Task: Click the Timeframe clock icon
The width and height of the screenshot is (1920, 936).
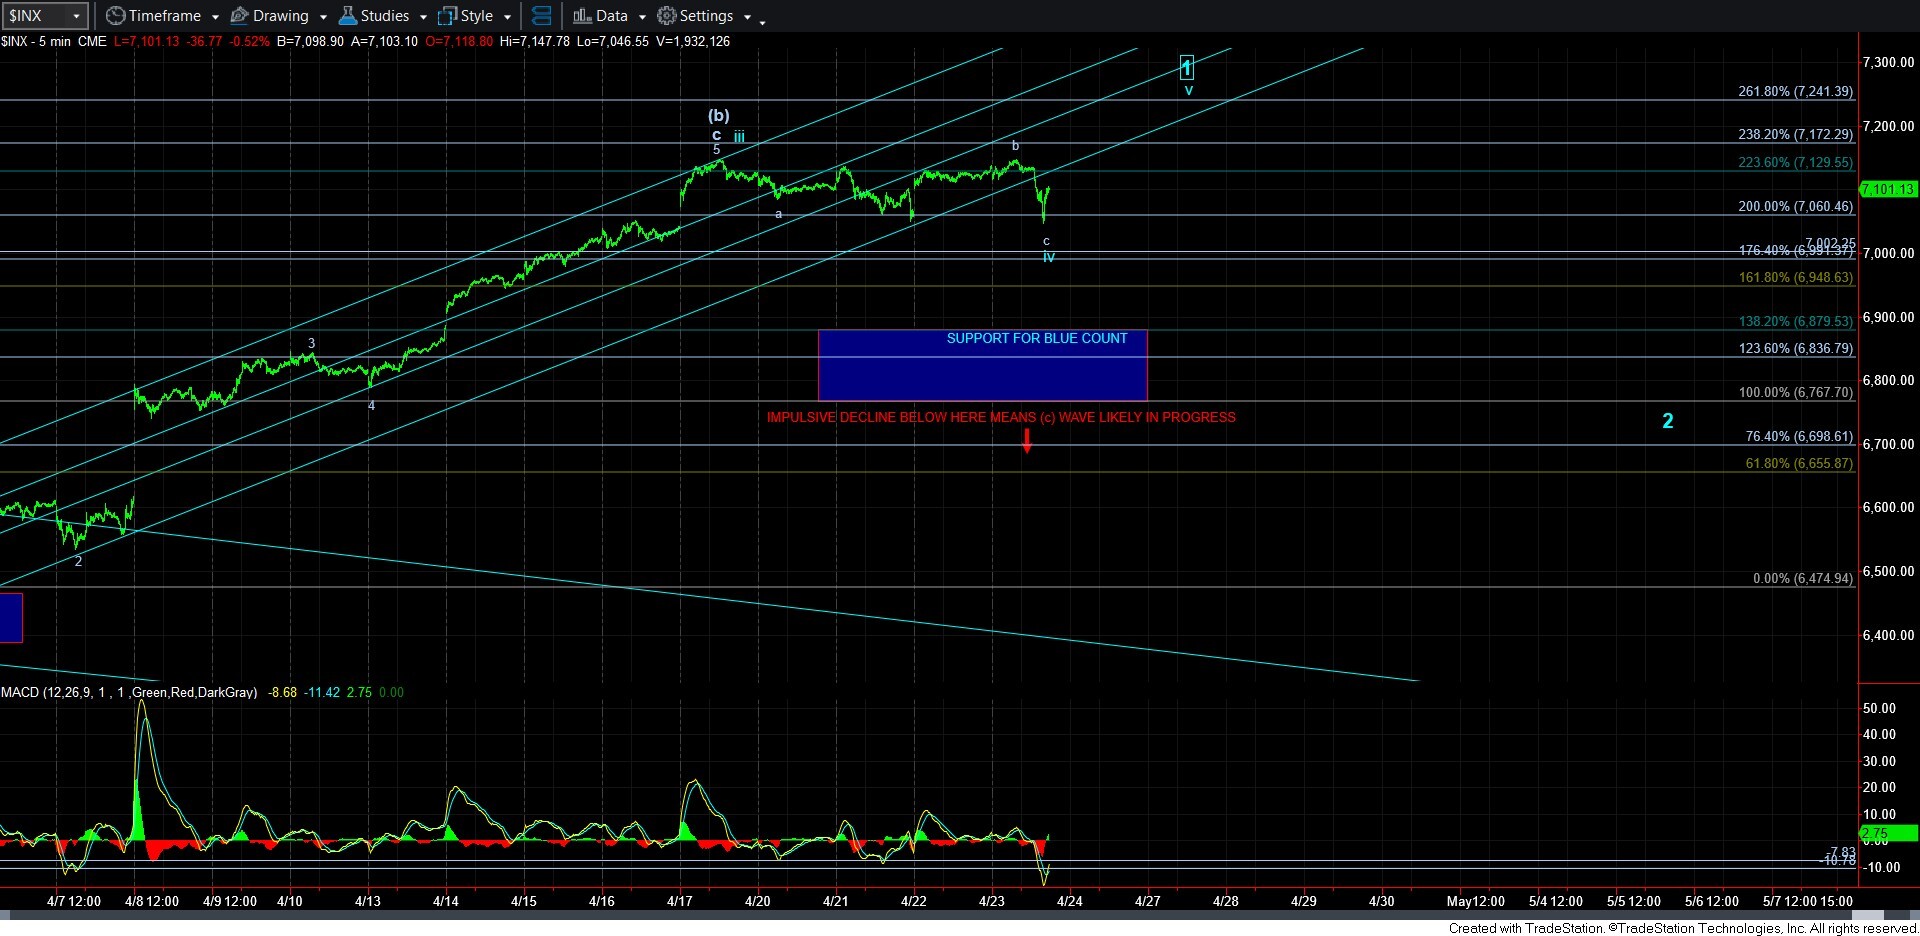Action: click(x=116, y=16)
